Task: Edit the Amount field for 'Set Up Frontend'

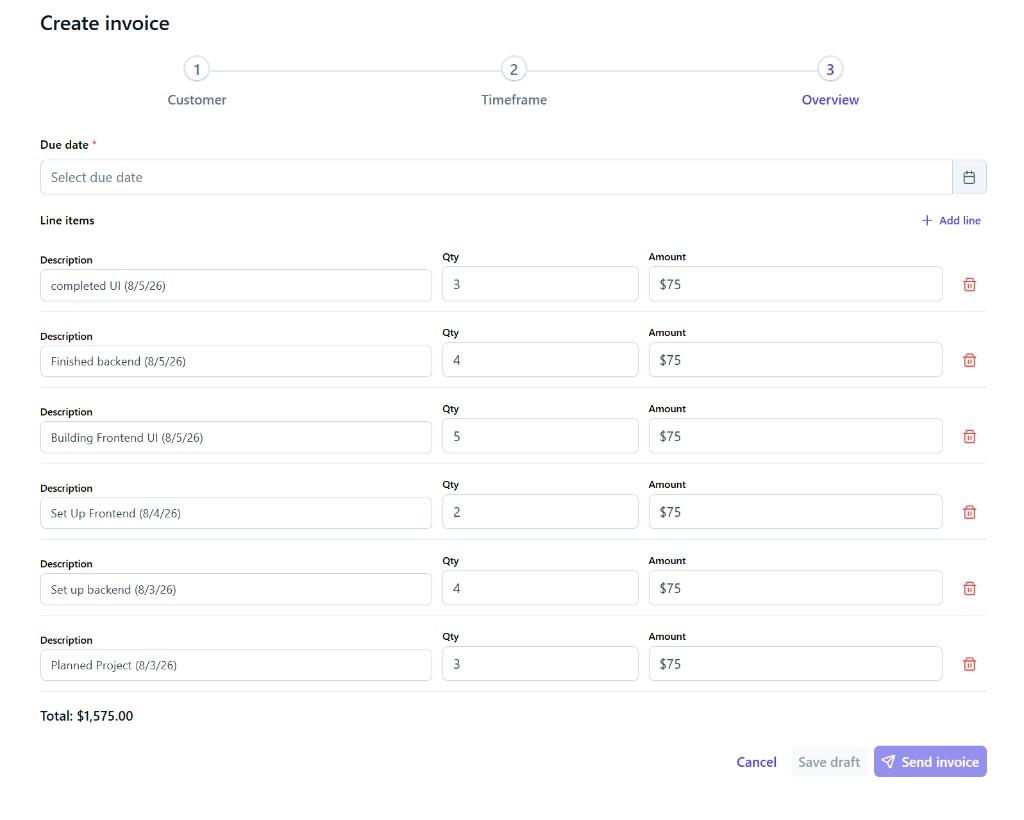Action: click(x=795, y=512)
